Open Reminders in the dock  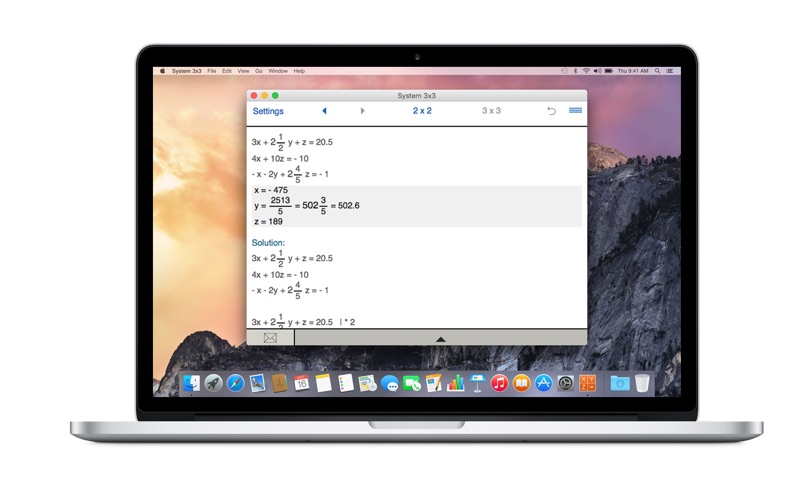pos(345,383)
